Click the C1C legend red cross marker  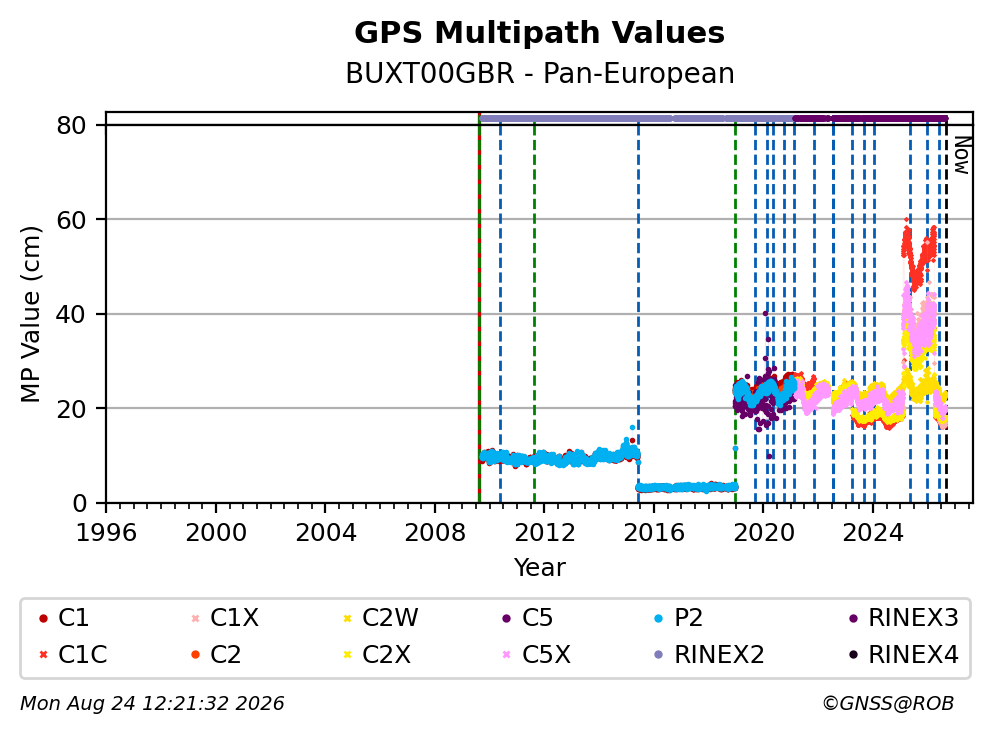point(43,655)
